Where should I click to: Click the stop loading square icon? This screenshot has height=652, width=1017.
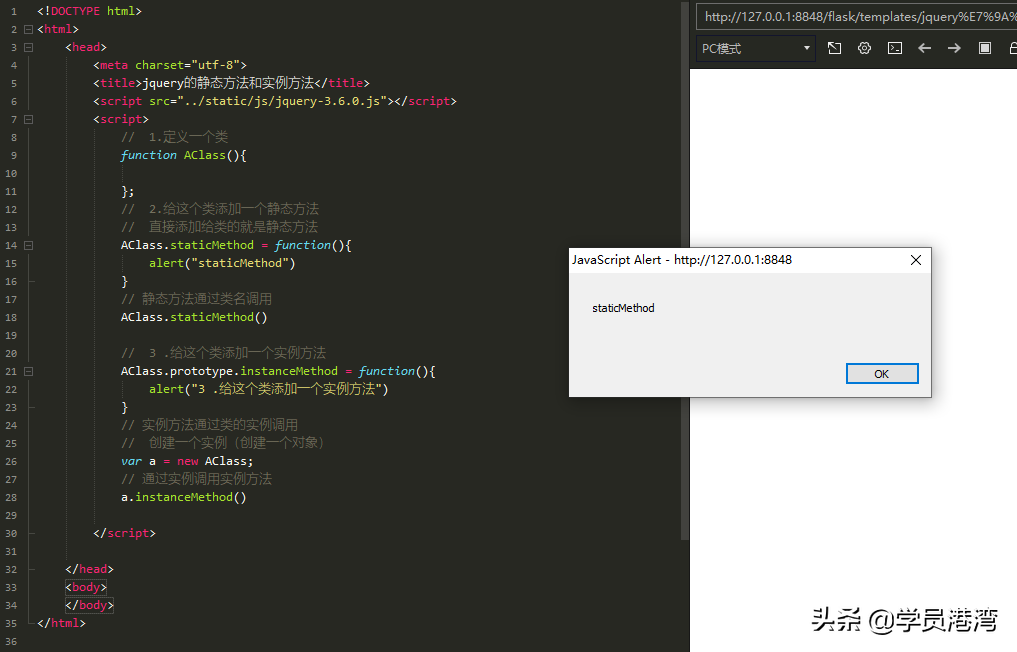[x=985, y=48]
